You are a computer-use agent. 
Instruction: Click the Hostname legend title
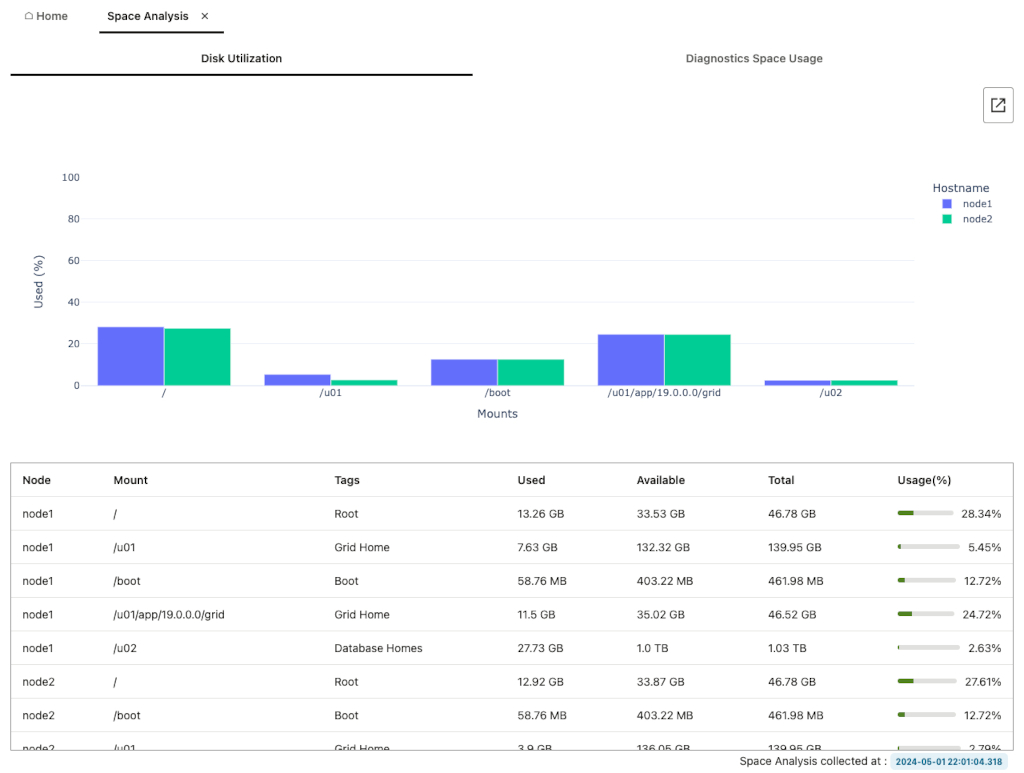coord(960,187)
